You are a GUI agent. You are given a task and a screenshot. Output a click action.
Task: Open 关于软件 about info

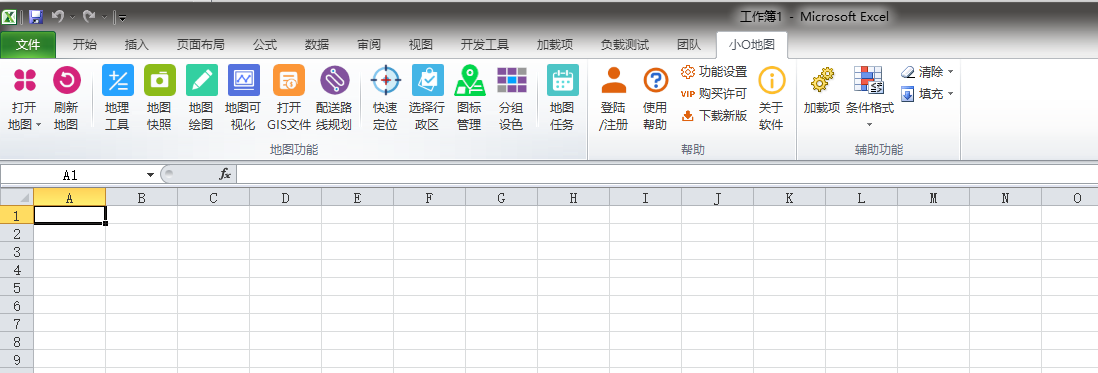click(772, 98)
